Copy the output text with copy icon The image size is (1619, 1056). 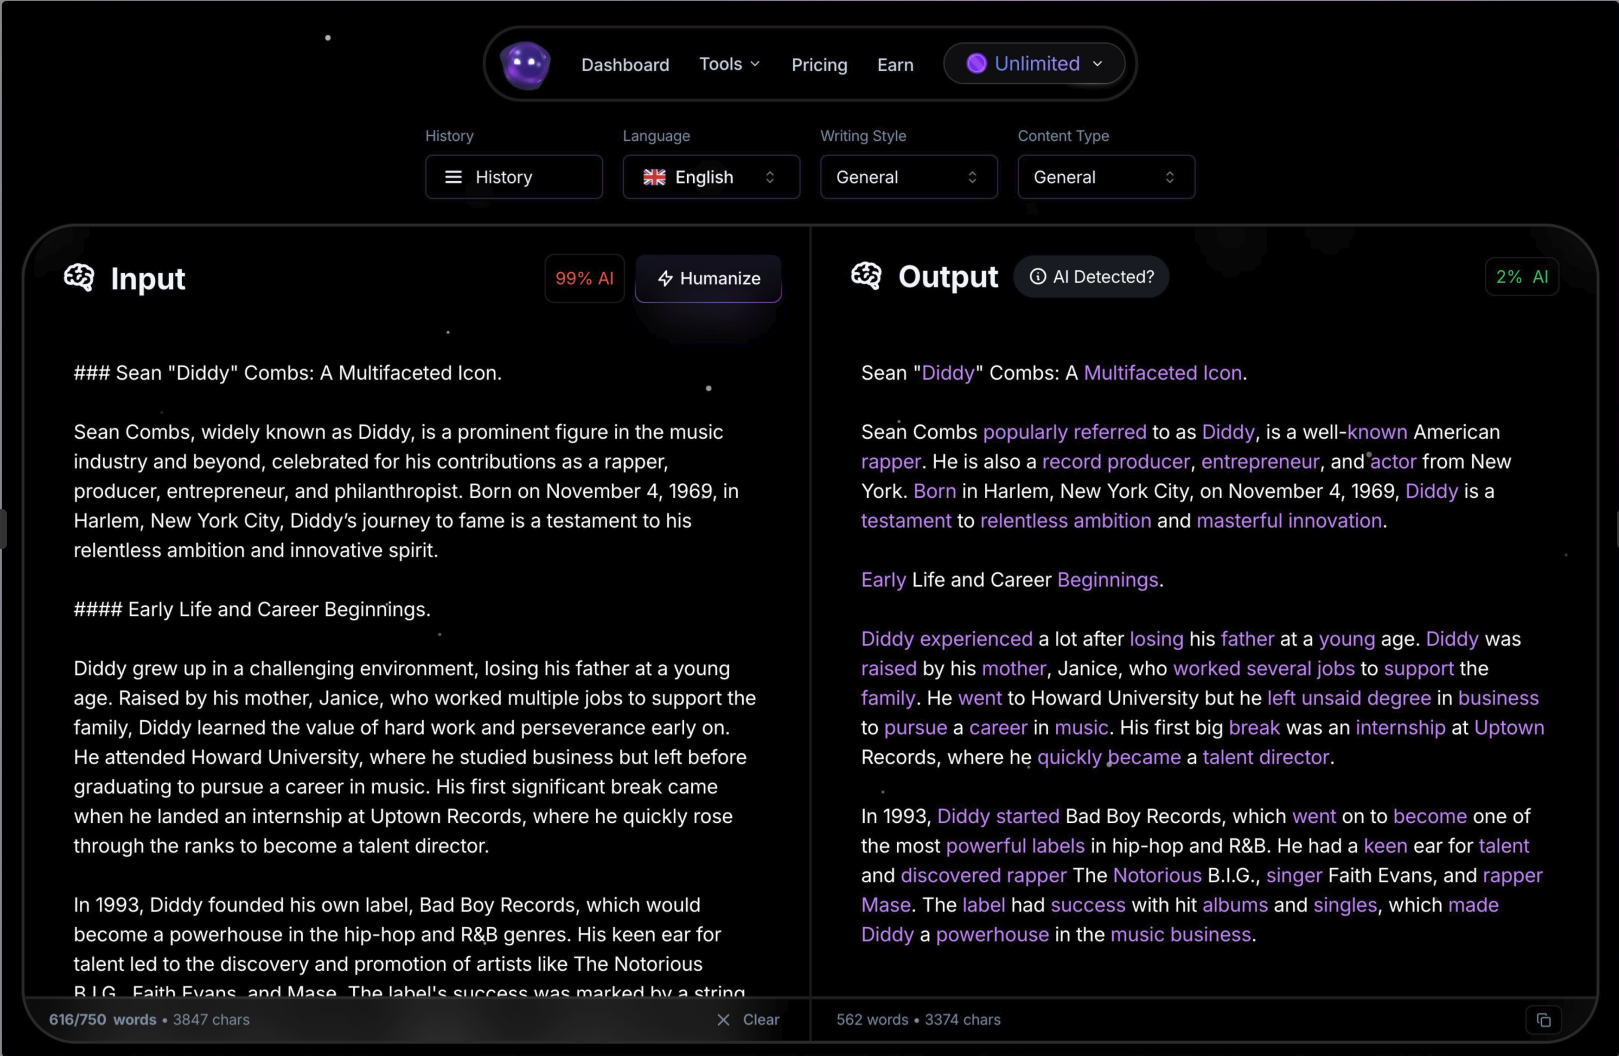pos(1543,1020)
